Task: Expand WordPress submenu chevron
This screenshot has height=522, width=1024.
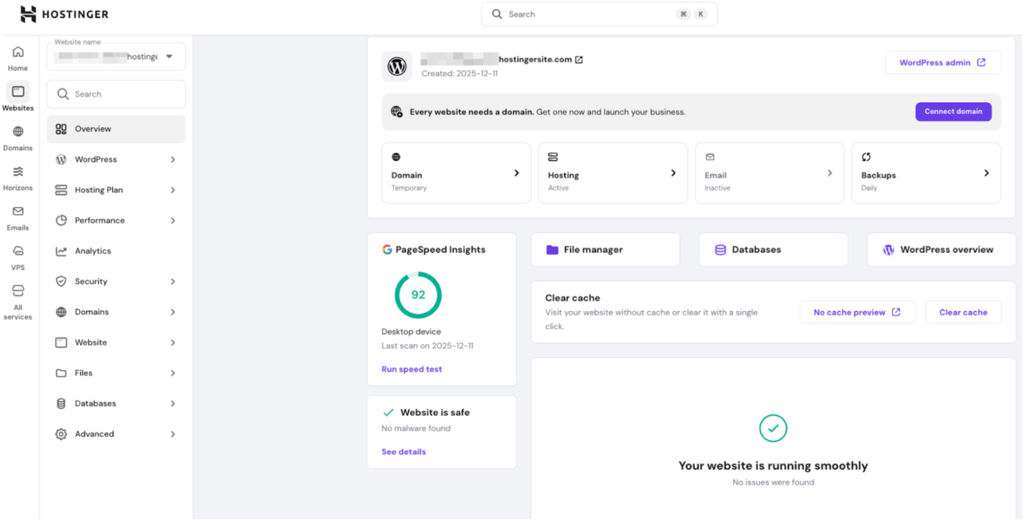Action: tap(173, 159)
